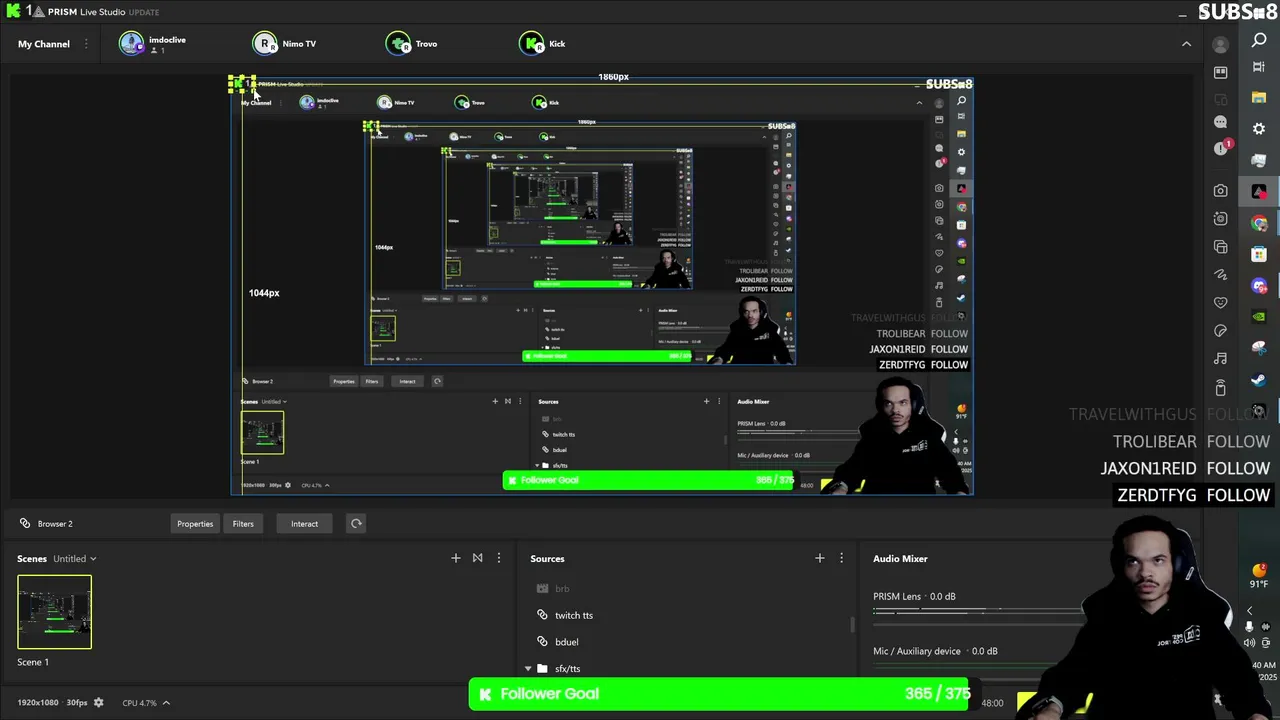This screenshot has height=720, width=1280.
Task: Click the 91°F weather widget
Action: point(1259,577)
